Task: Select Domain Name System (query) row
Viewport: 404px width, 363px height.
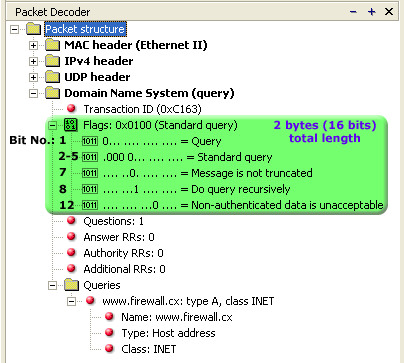Action: [x=149, y=93]
